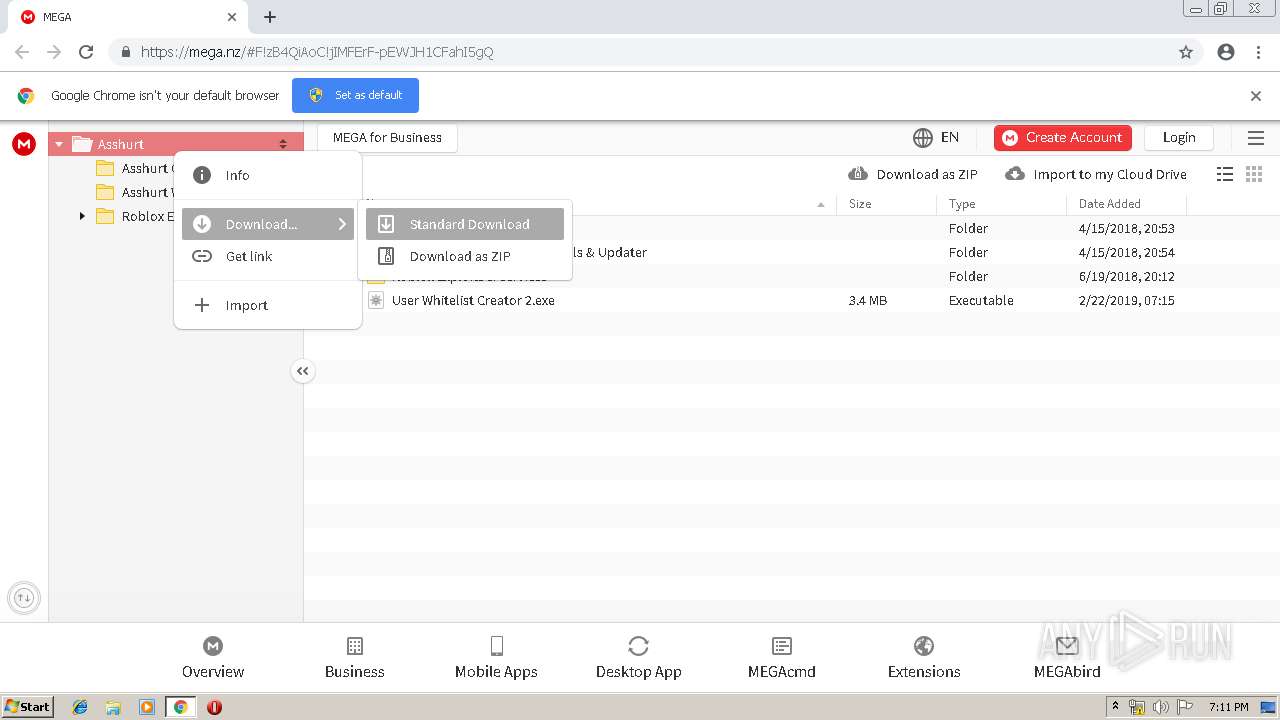Open the Download... submenu entry
1280x720 pixels.
268,224
